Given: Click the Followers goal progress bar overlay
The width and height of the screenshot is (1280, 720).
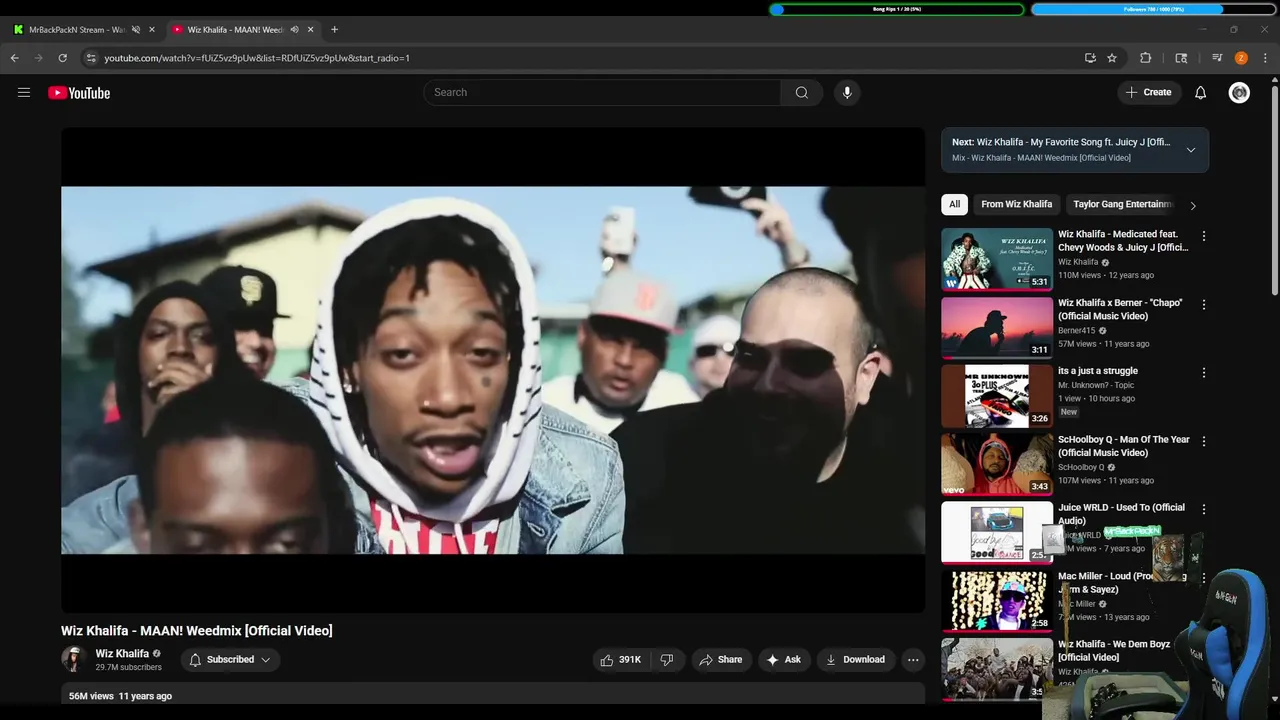Looking at the screenshot, I should click(1153, 9).
